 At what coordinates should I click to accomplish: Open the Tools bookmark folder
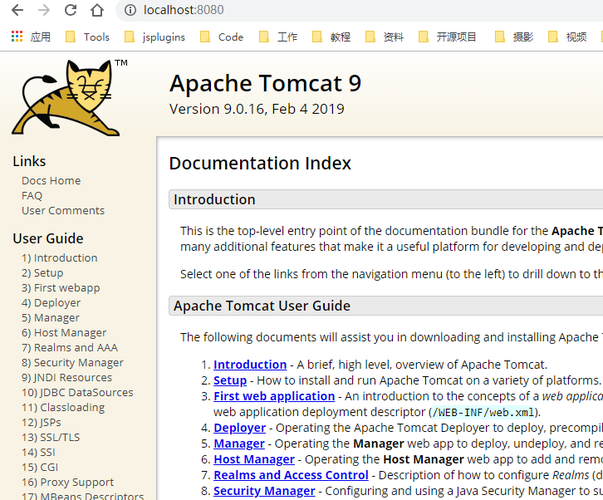[88, 37]
